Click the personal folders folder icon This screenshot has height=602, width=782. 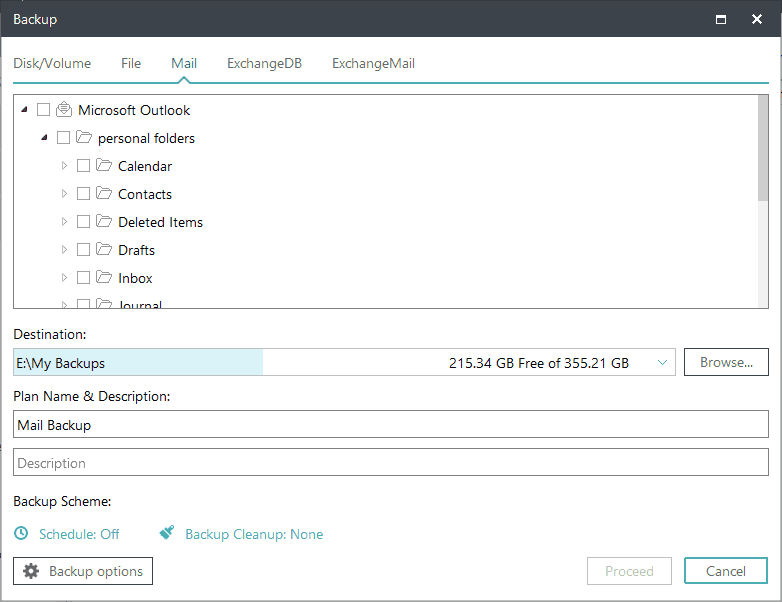click(x=84, y=138)
